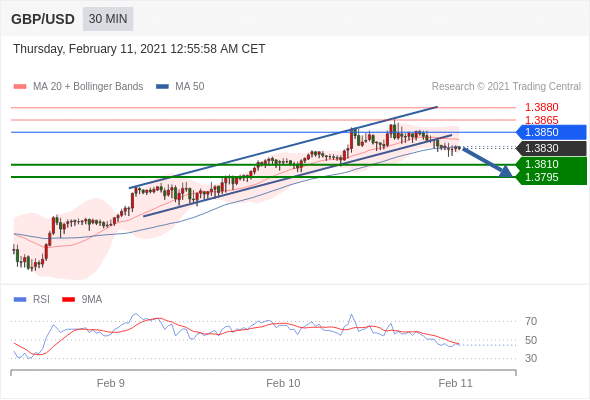Click the Research Trading Central copyright text
This screenshot has width=590, height=400.
point(506,87)
